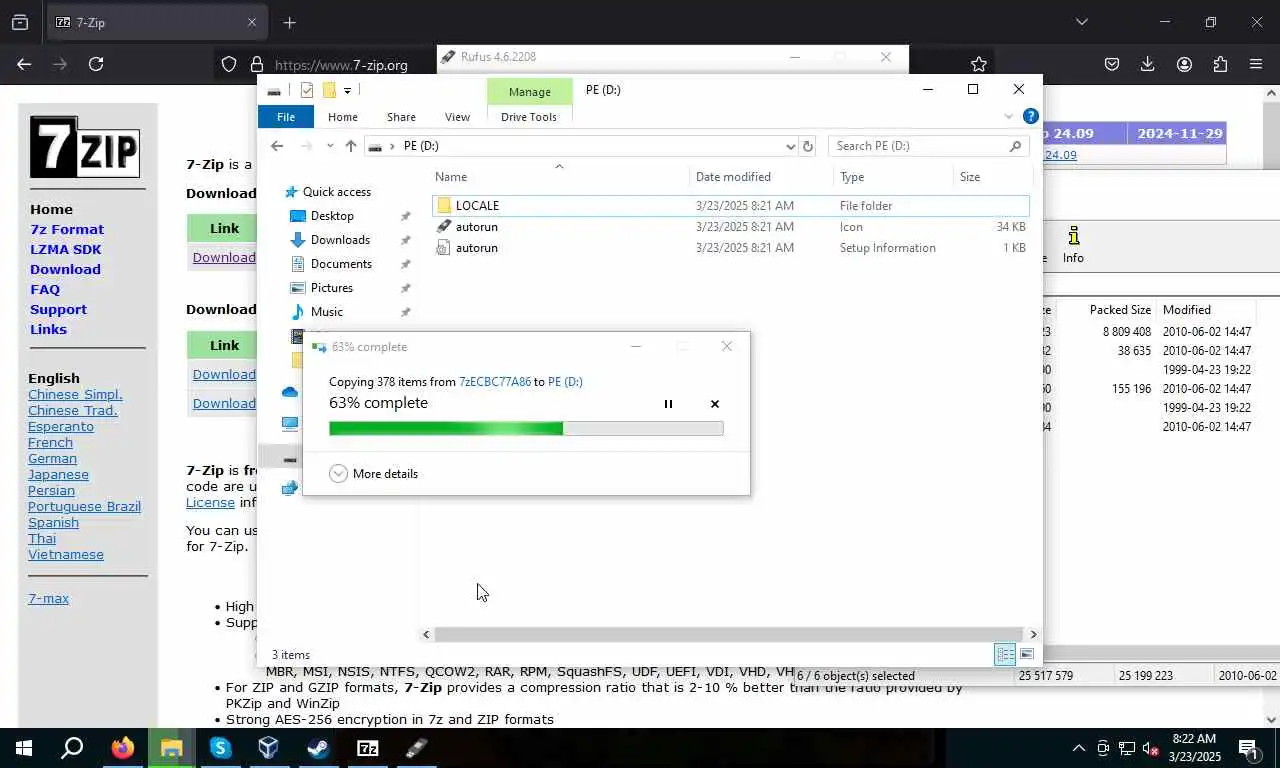Click Info icon in 7-Zip window
This screenshot has height=768, width=1280.
(1073, 244)
